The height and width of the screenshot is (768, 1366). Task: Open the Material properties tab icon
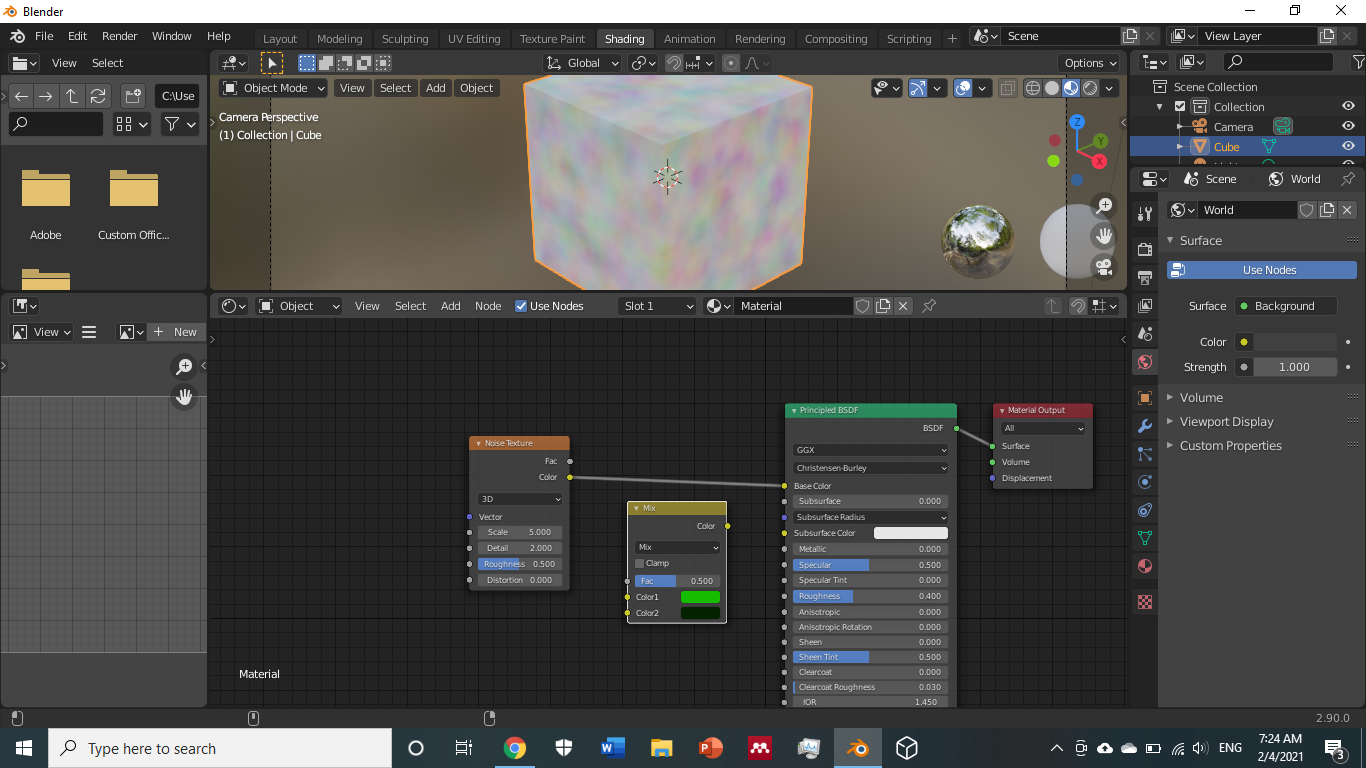point(1145,566)
